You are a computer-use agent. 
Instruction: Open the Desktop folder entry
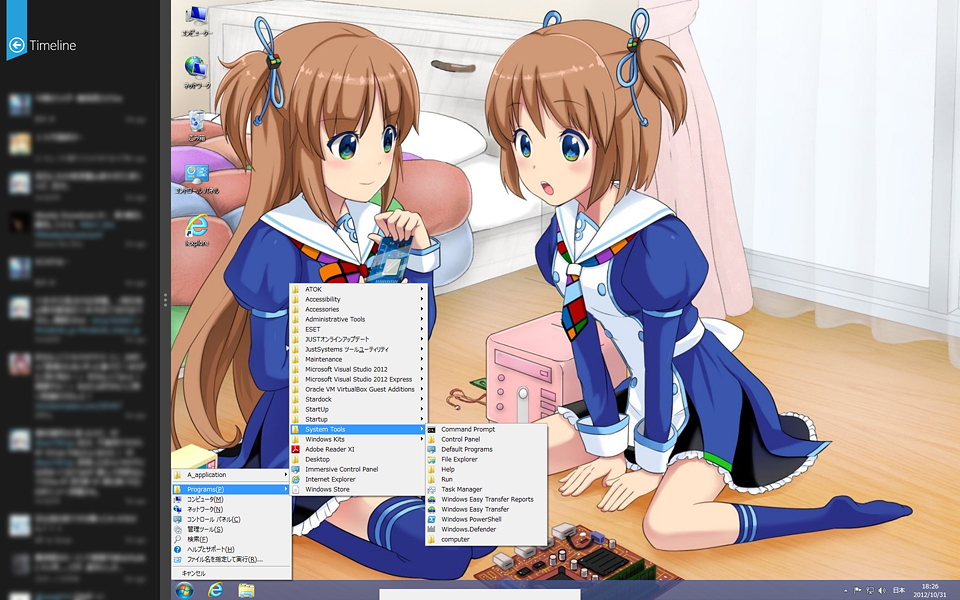[358, 459]
